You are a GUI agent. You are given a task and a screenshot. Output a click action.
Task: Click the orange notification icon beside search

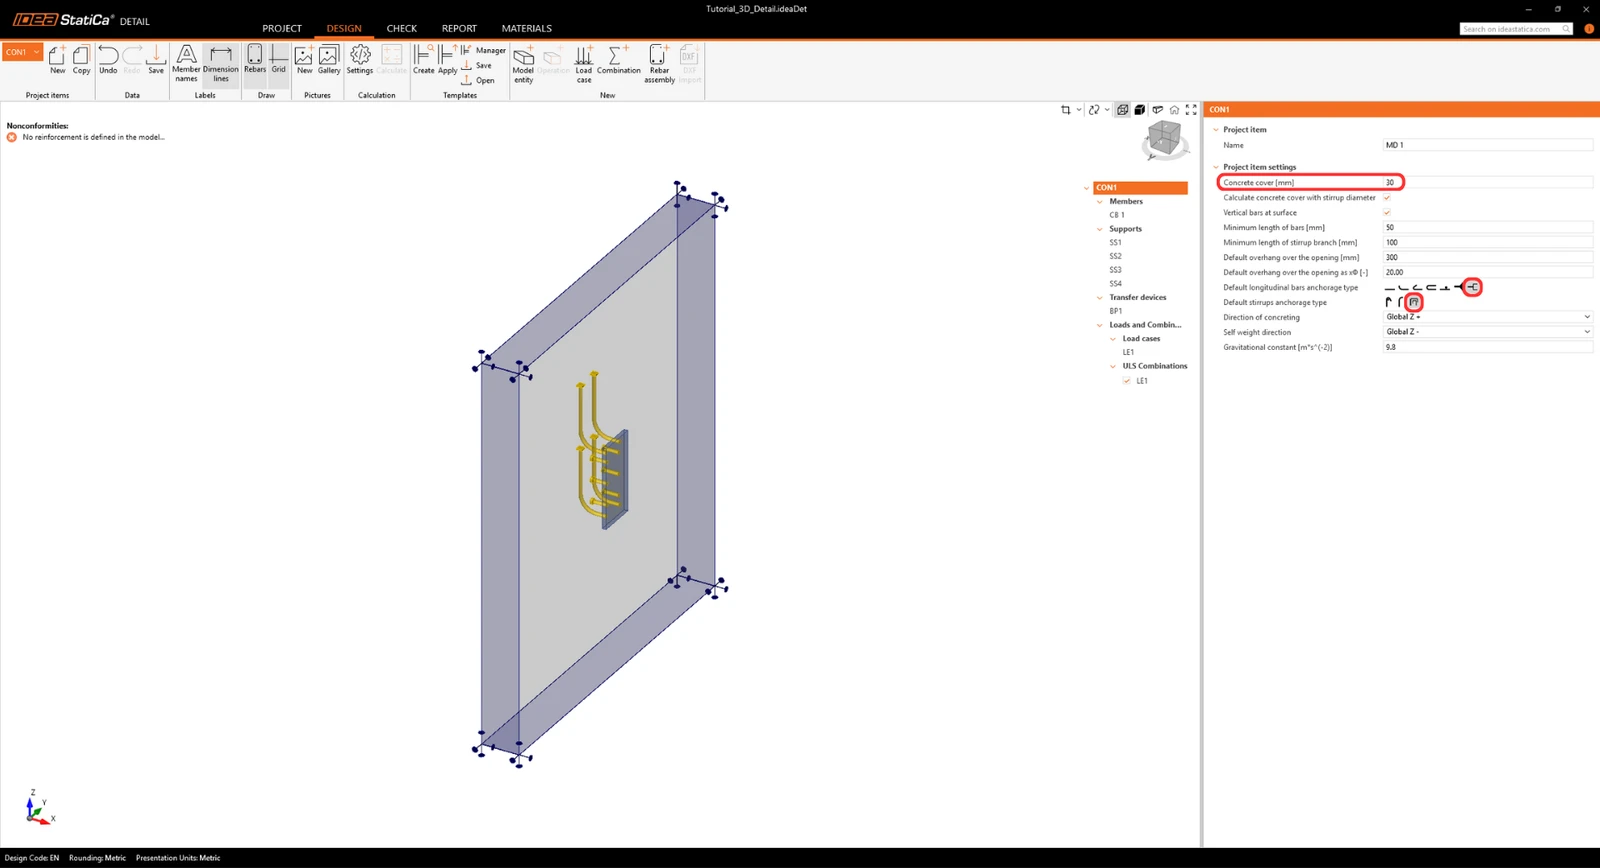[1588, 29]
